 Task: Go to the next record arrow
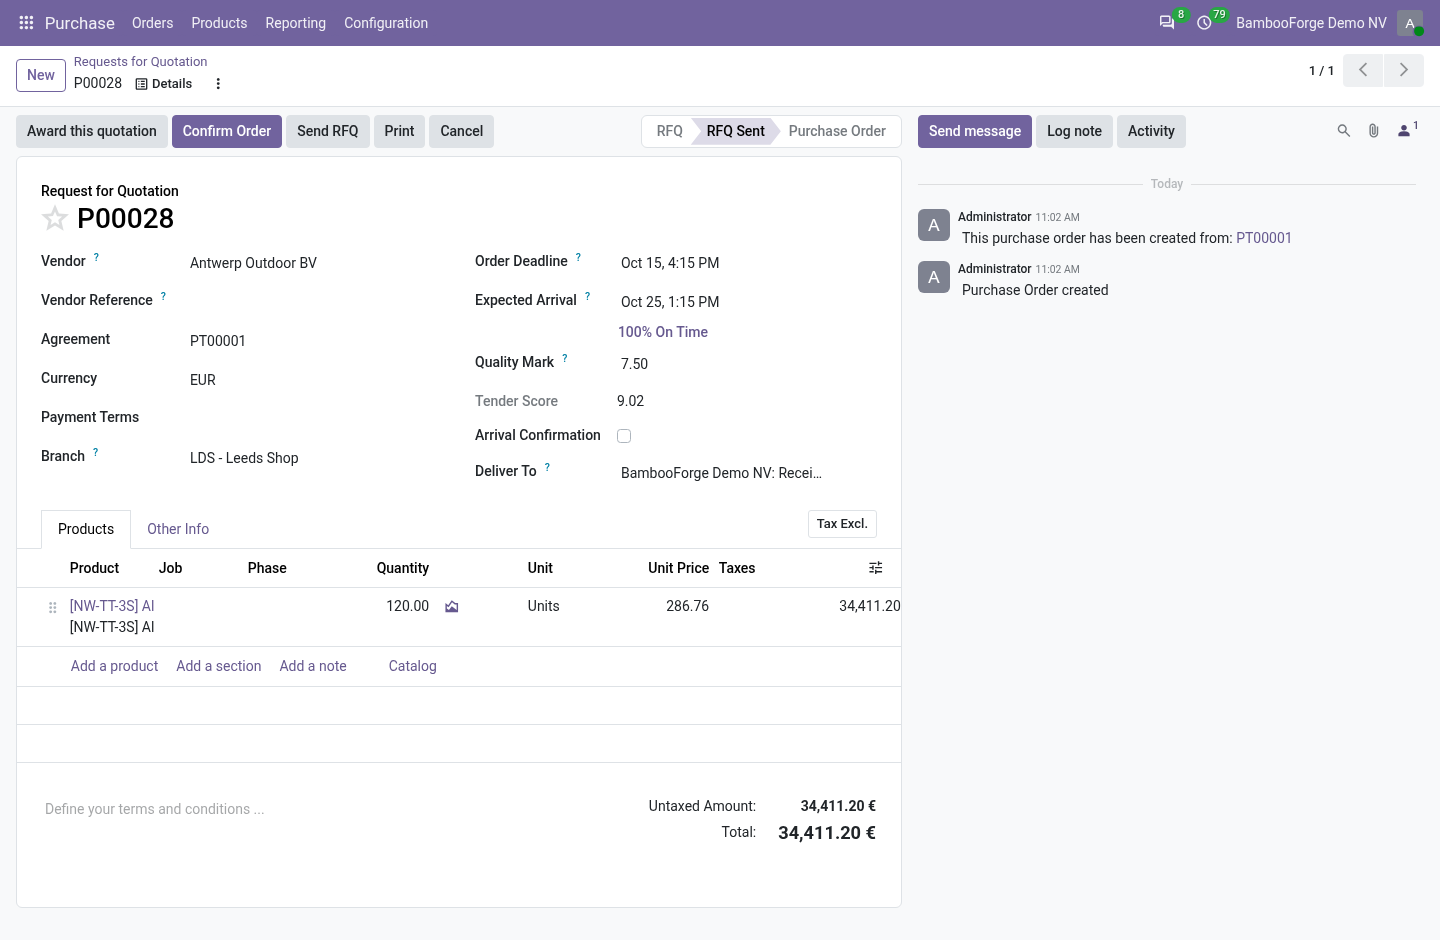[1404, 70]
